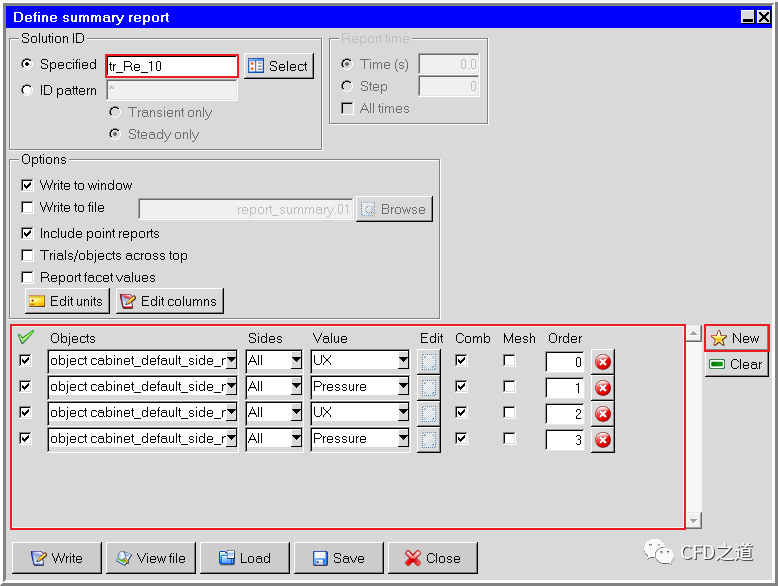Uncheck enable box for Order 3 row
Viewport: 778px width, 586px height.
[x=25, y=438]
